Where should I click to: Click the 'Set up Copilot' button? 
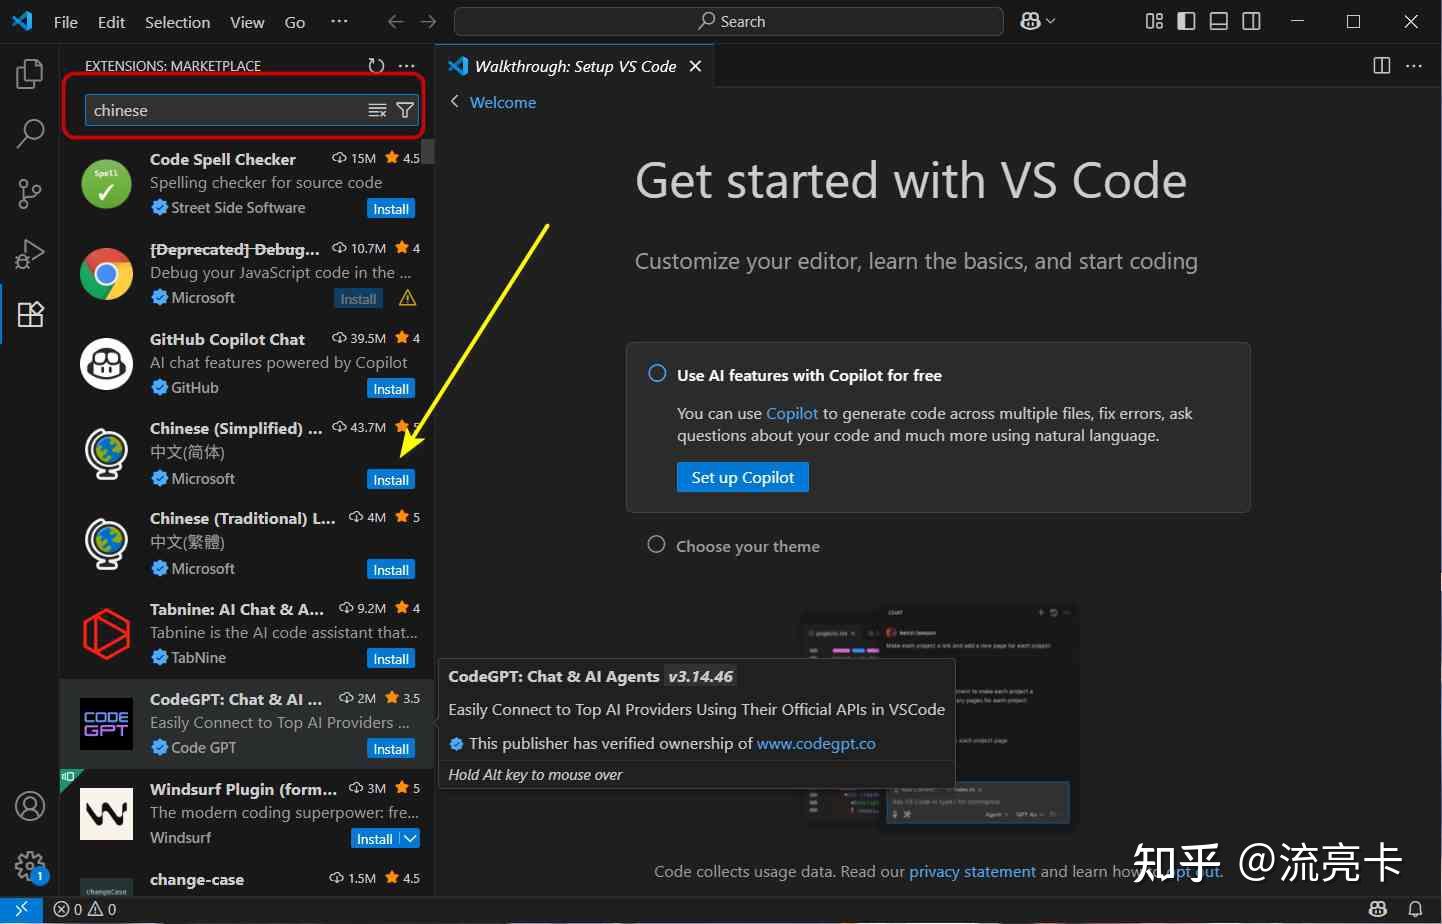point(743,477)
